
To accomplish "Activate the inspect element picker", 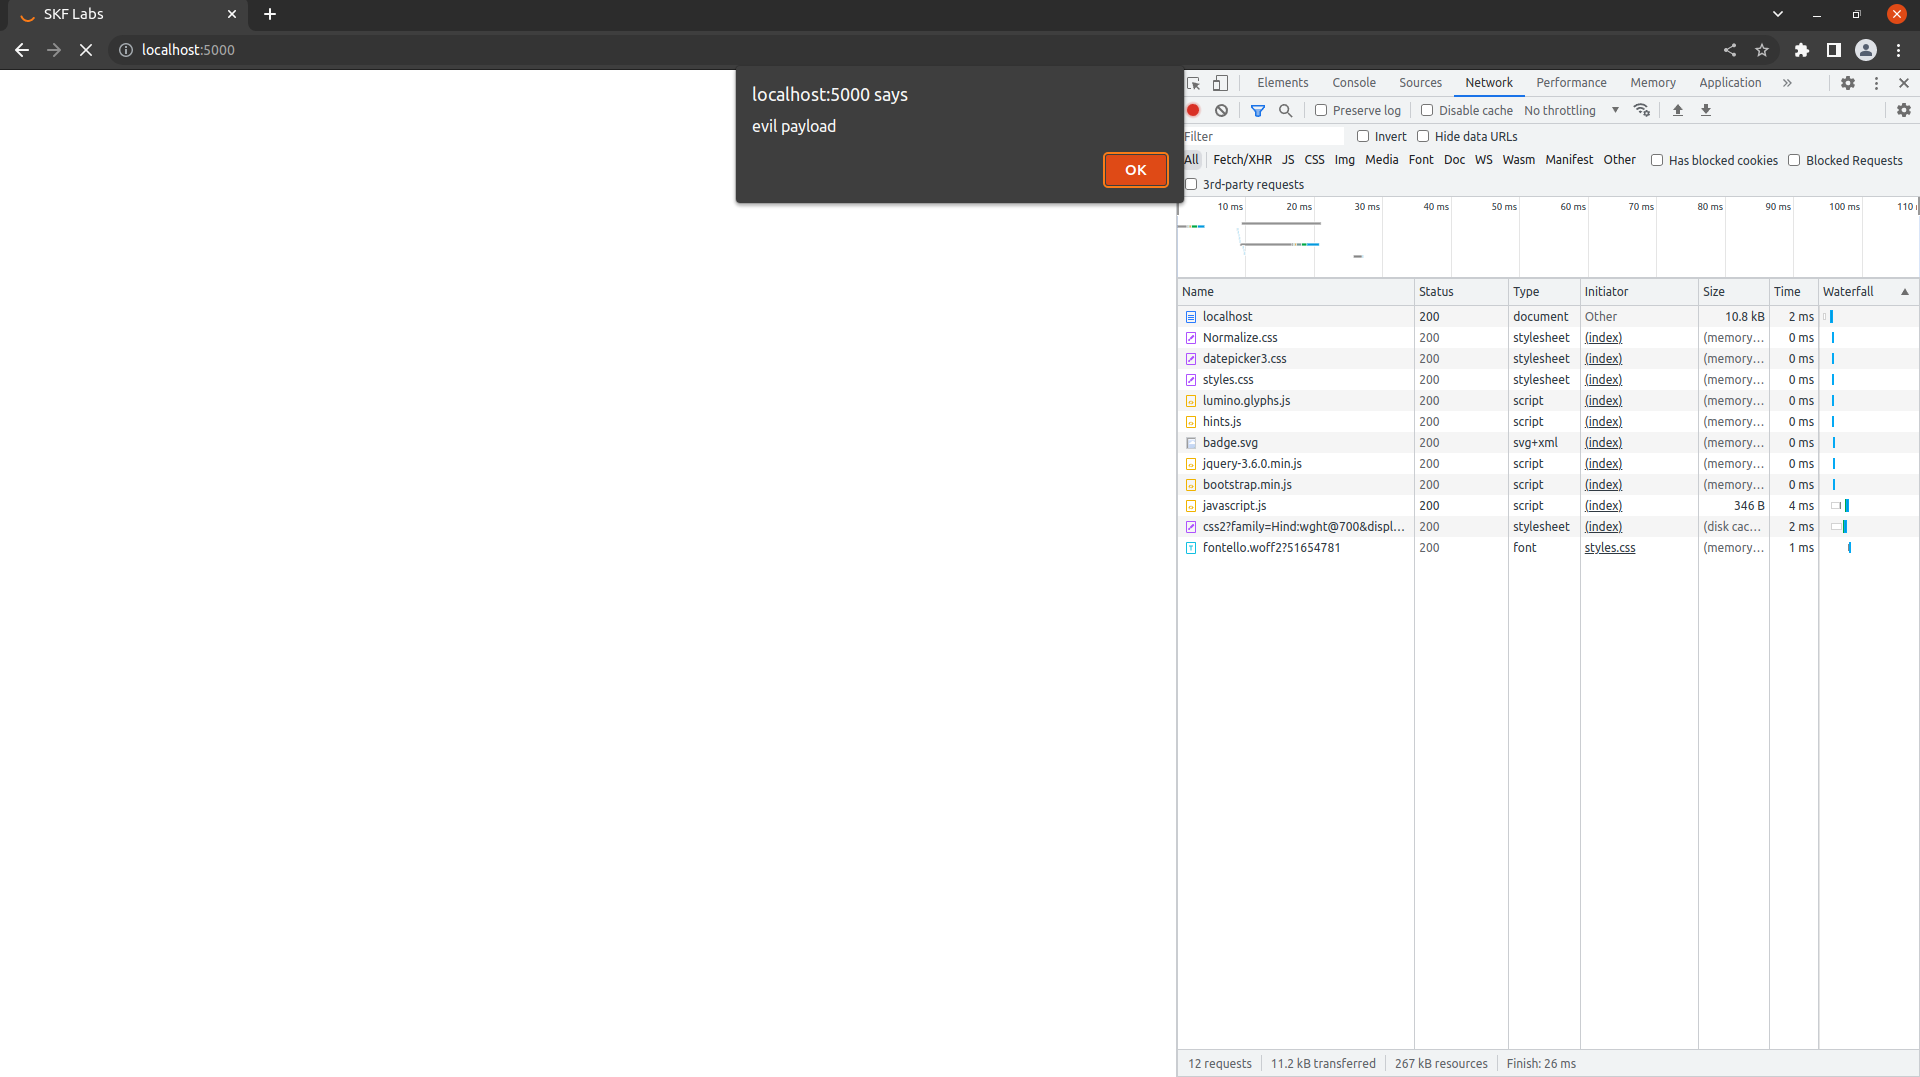I will pyautogui.click(x=1194, y=83).
